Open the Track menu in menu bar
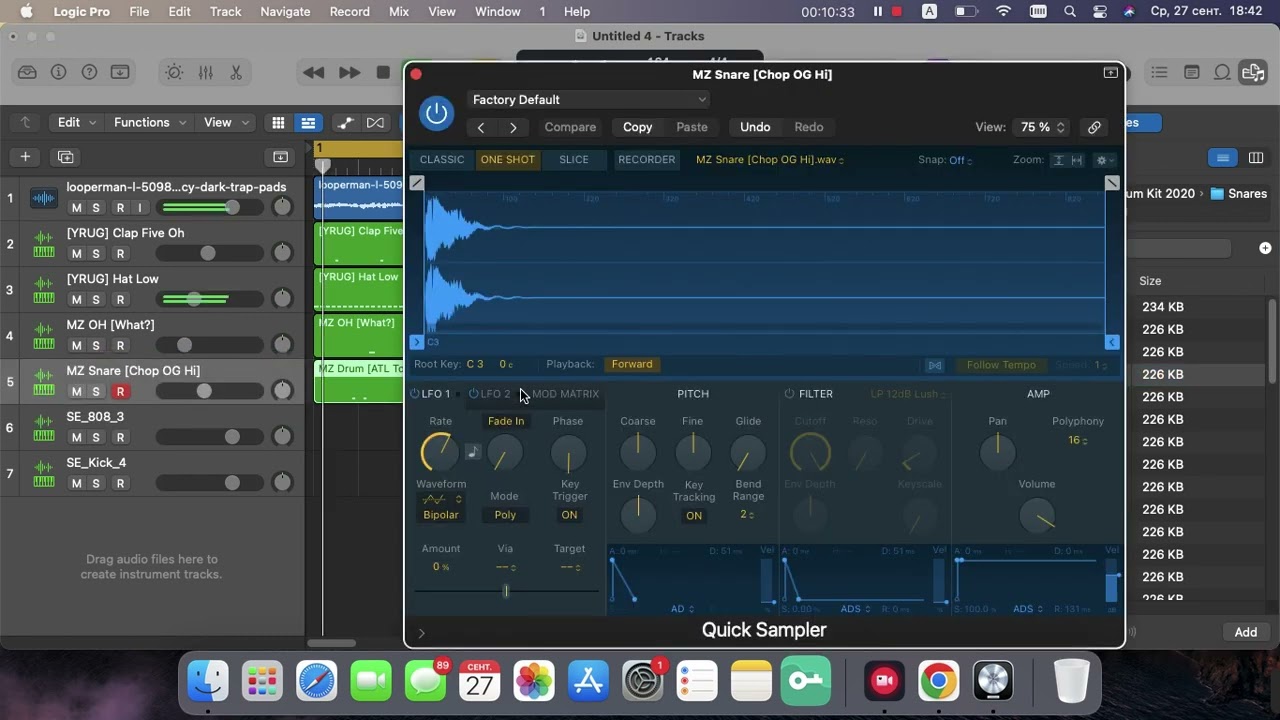Viewport: 1280px width, 720px height. [x=225, y=11]
